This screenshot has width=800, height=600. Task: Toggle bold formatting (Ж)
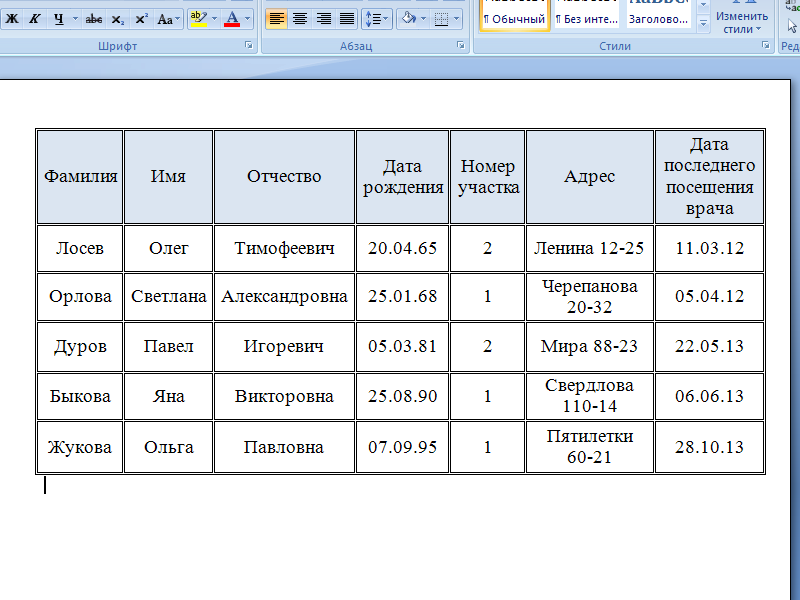click(12, 19)
